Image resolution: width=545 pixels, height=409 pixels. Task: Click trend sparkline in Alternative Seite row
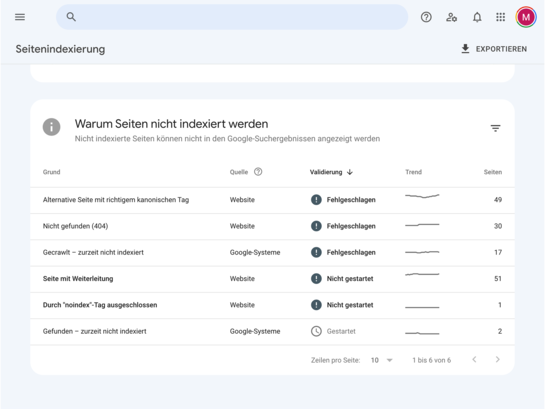[x=422, y=196]
